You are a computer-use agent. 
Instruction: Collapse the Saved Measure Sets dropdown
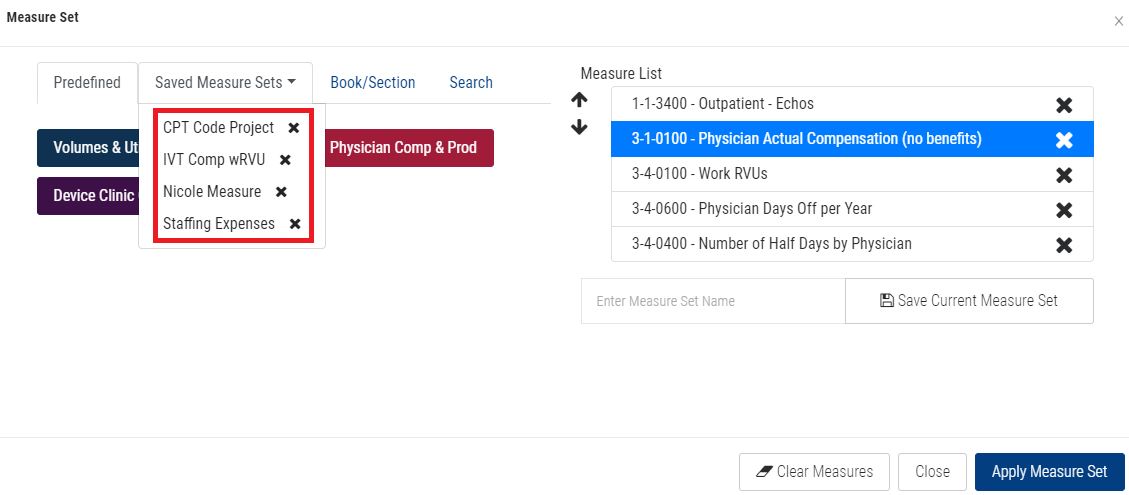[225, 82]
